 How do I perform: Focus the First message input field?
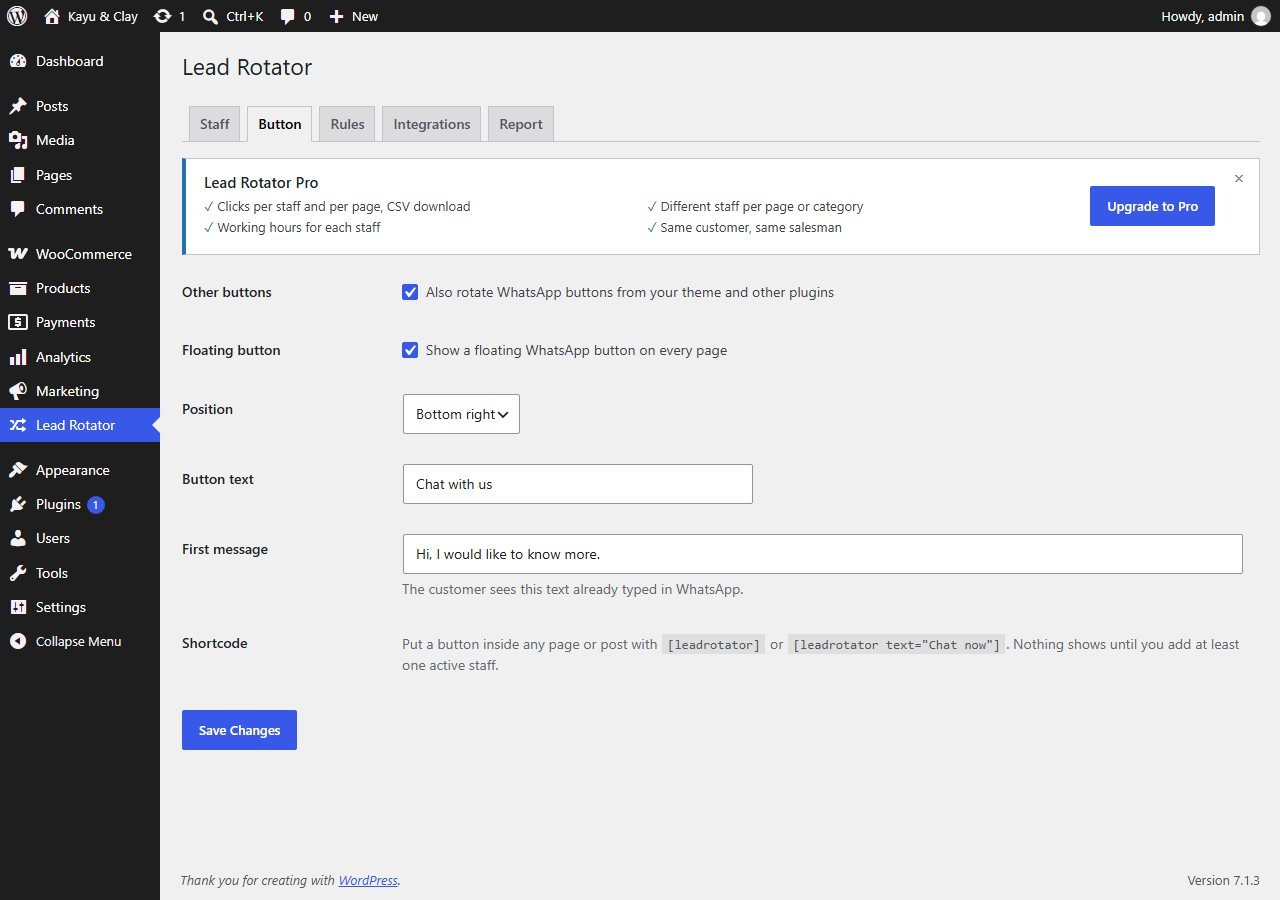tap(823, 554)
